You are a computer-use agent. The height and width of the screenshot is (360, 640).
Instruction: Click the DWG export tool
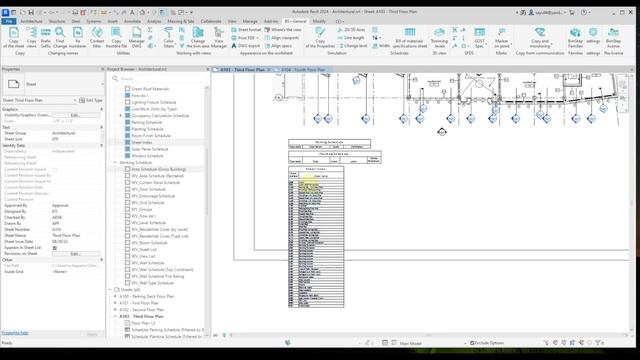point(246,46)
